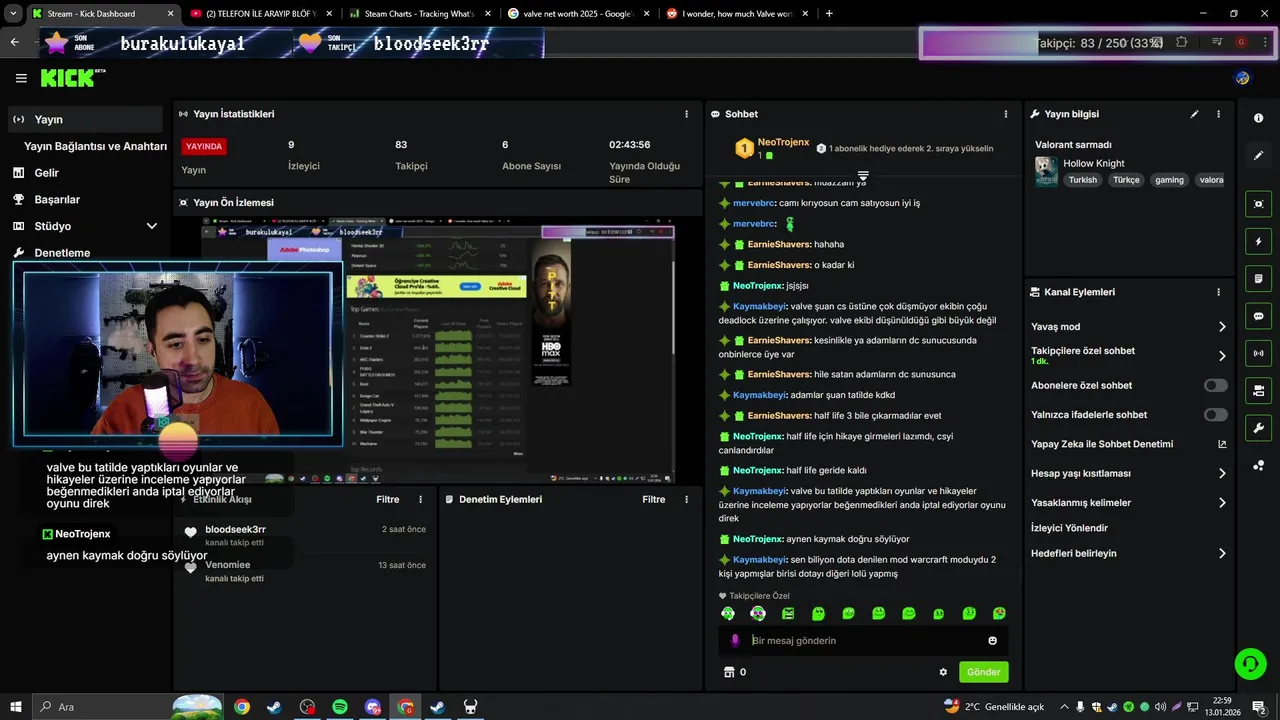Click the chat bubble icon in the right rail
Image resolution: width=1280 pixels, height=720 pixels.
(1258, 316)
